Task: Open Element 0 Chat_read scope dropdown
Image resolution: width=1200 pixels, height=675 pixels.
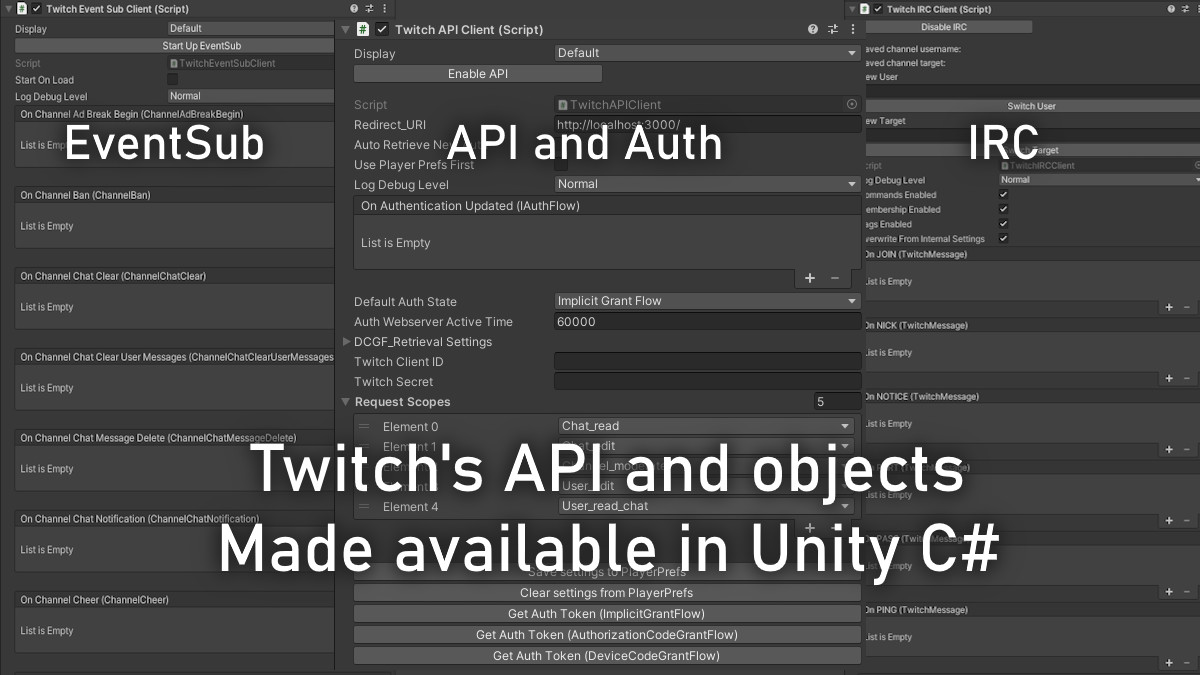Action: pos(706,426)
